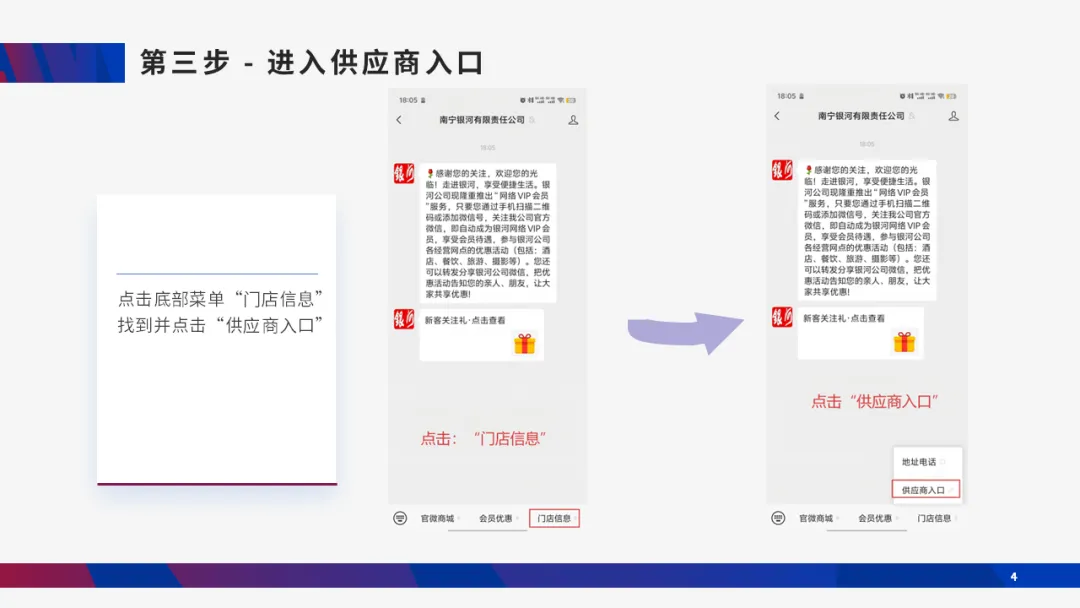Choose 供应商入口 from popup menu
1080x608 pixels.
tap(926, 490)
